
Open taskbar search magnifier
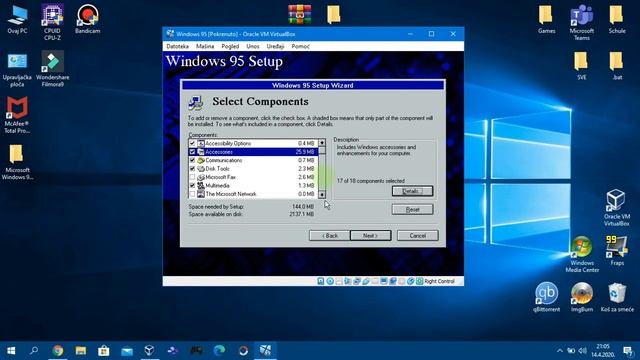[34, 351]
